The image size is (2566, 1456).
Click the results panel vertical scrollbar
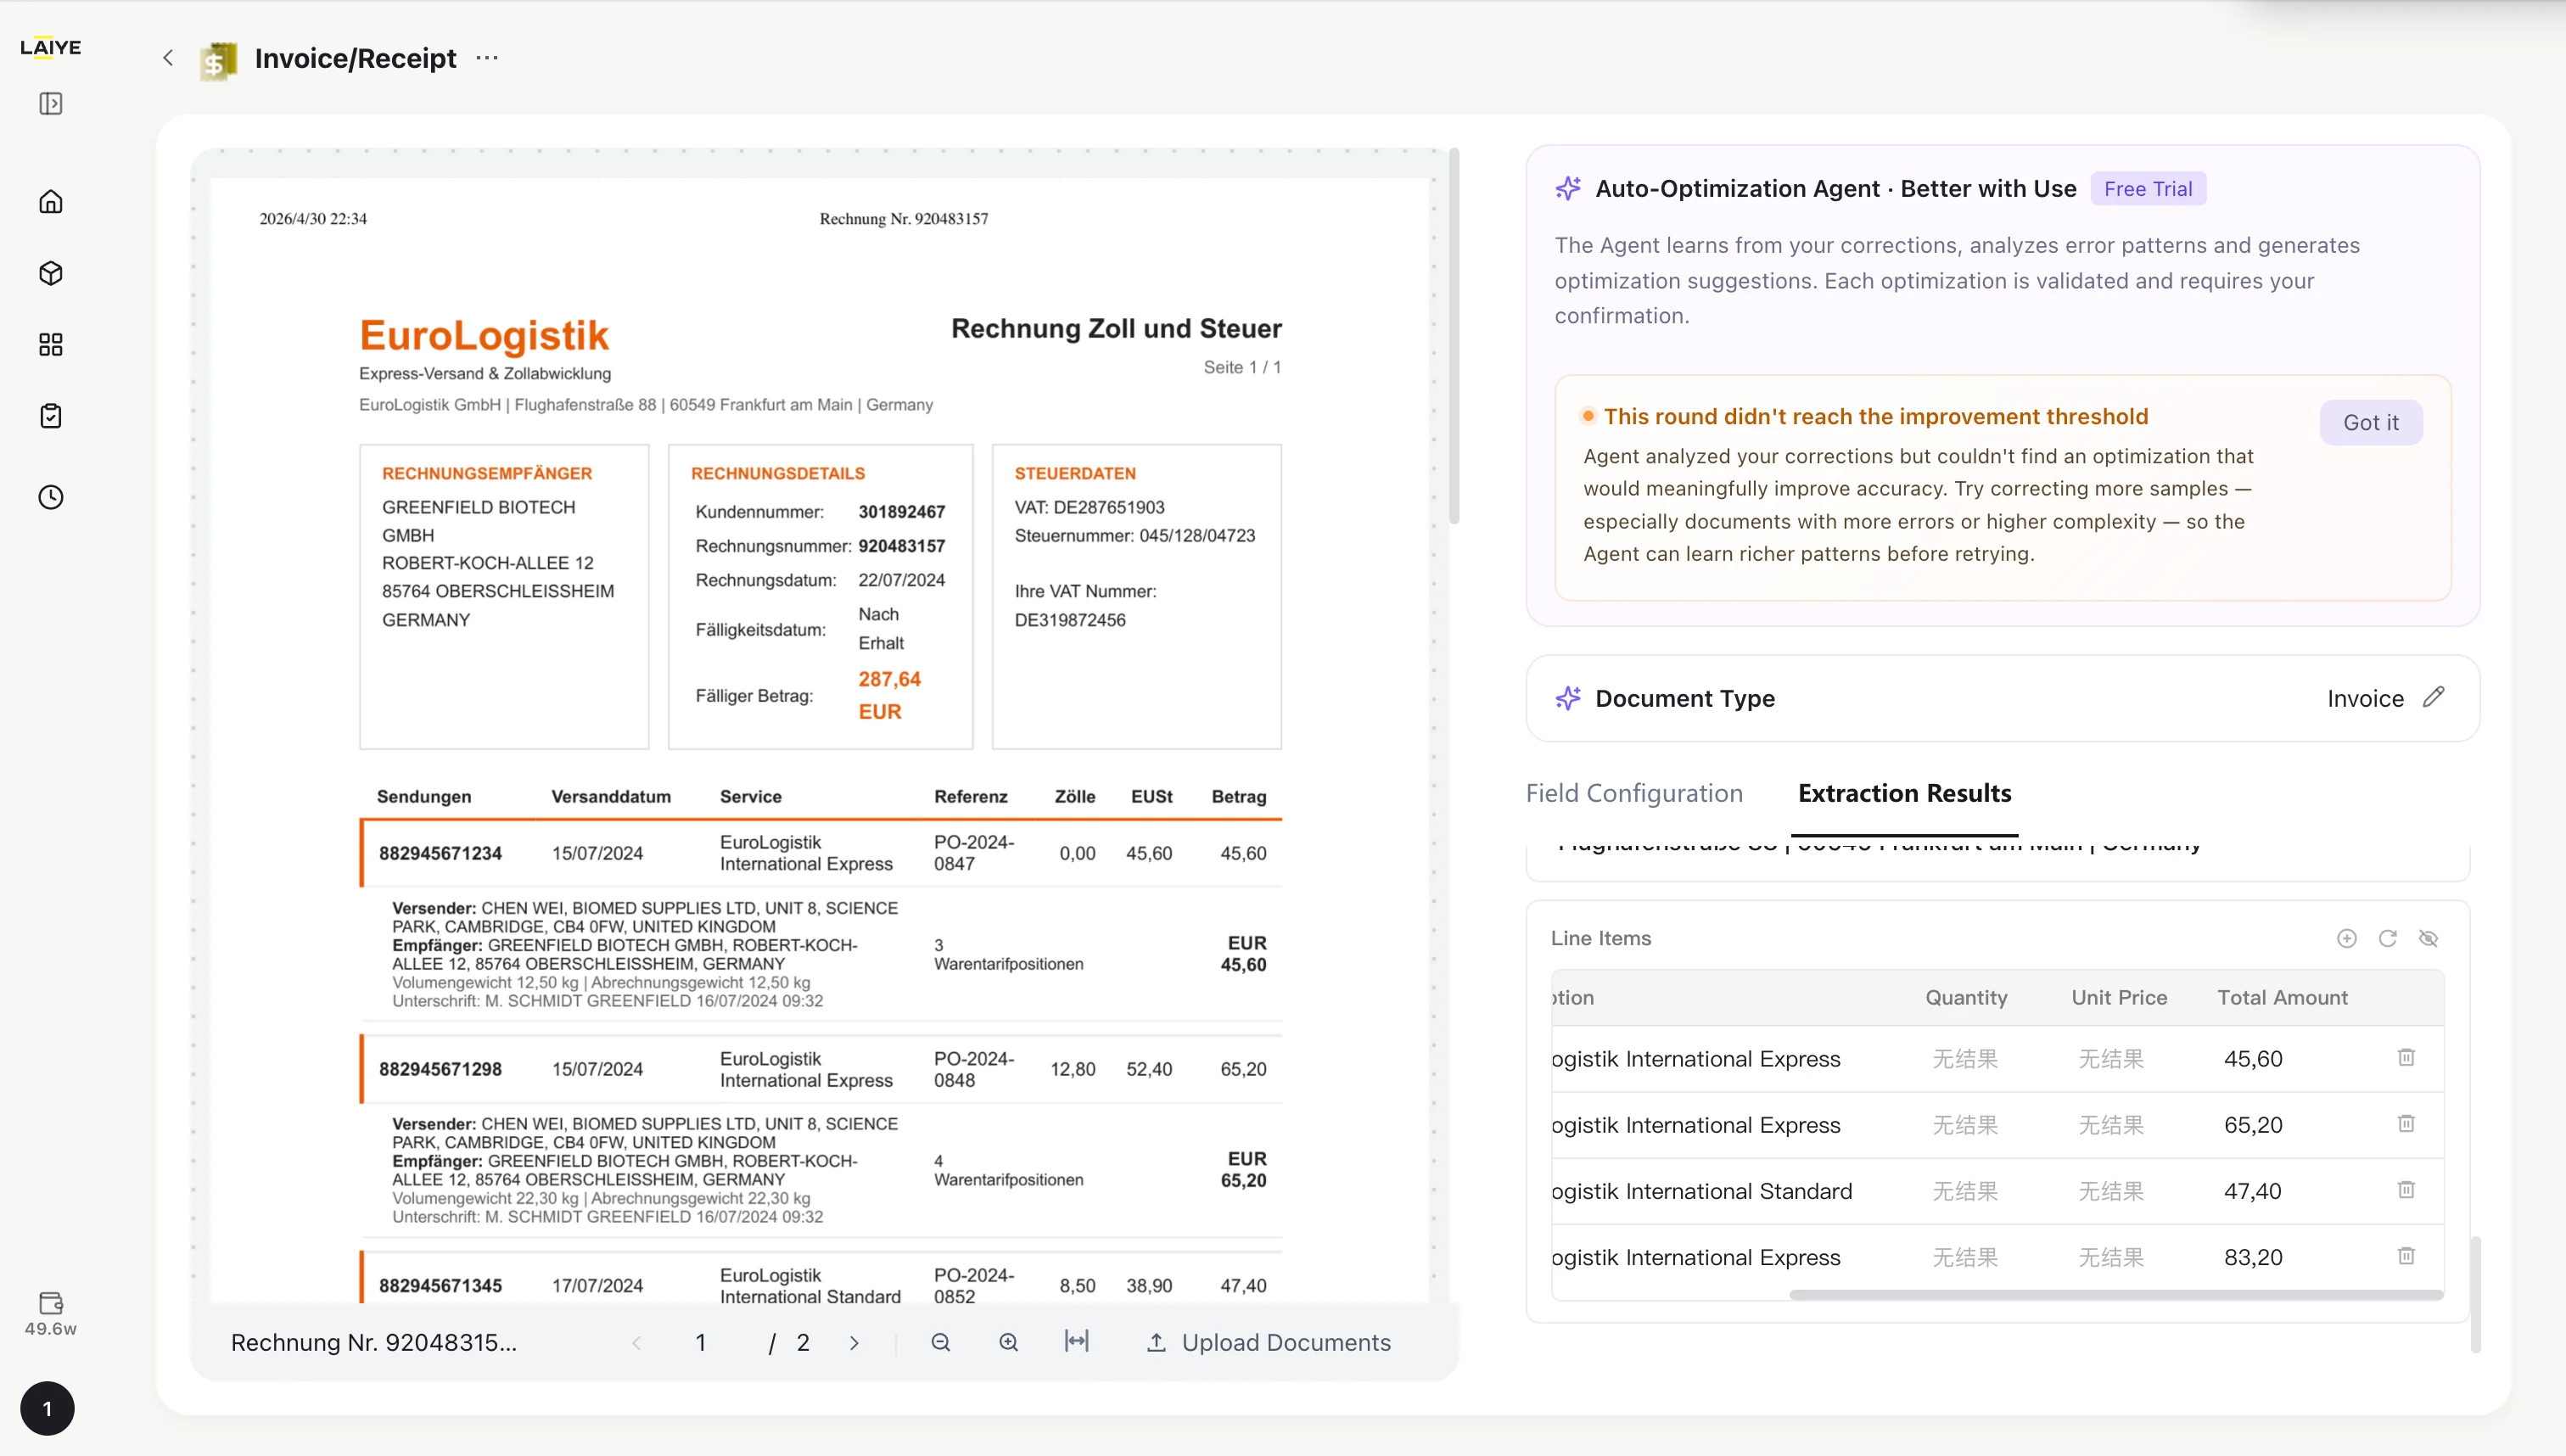point(2475,1294)
